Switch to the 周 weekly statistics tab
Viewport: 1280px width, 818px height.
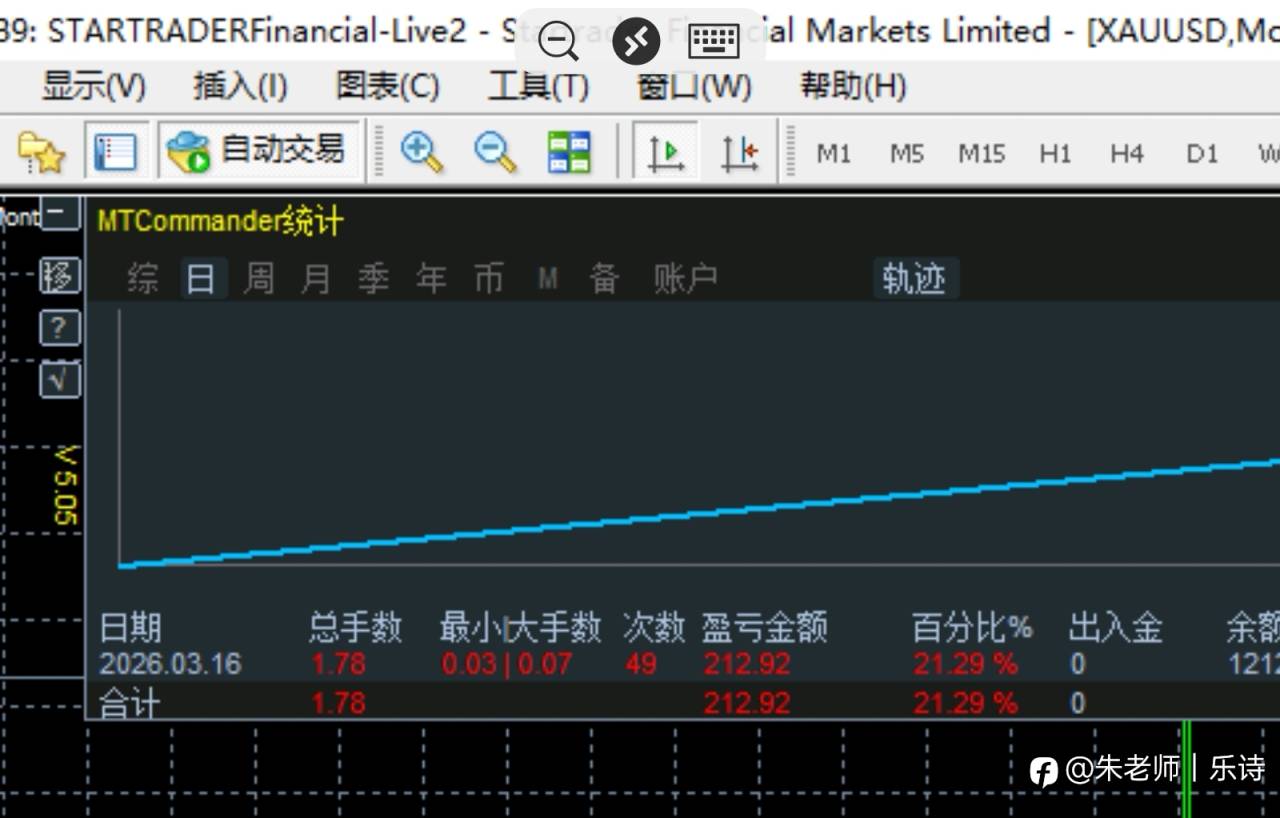point(258,278)
